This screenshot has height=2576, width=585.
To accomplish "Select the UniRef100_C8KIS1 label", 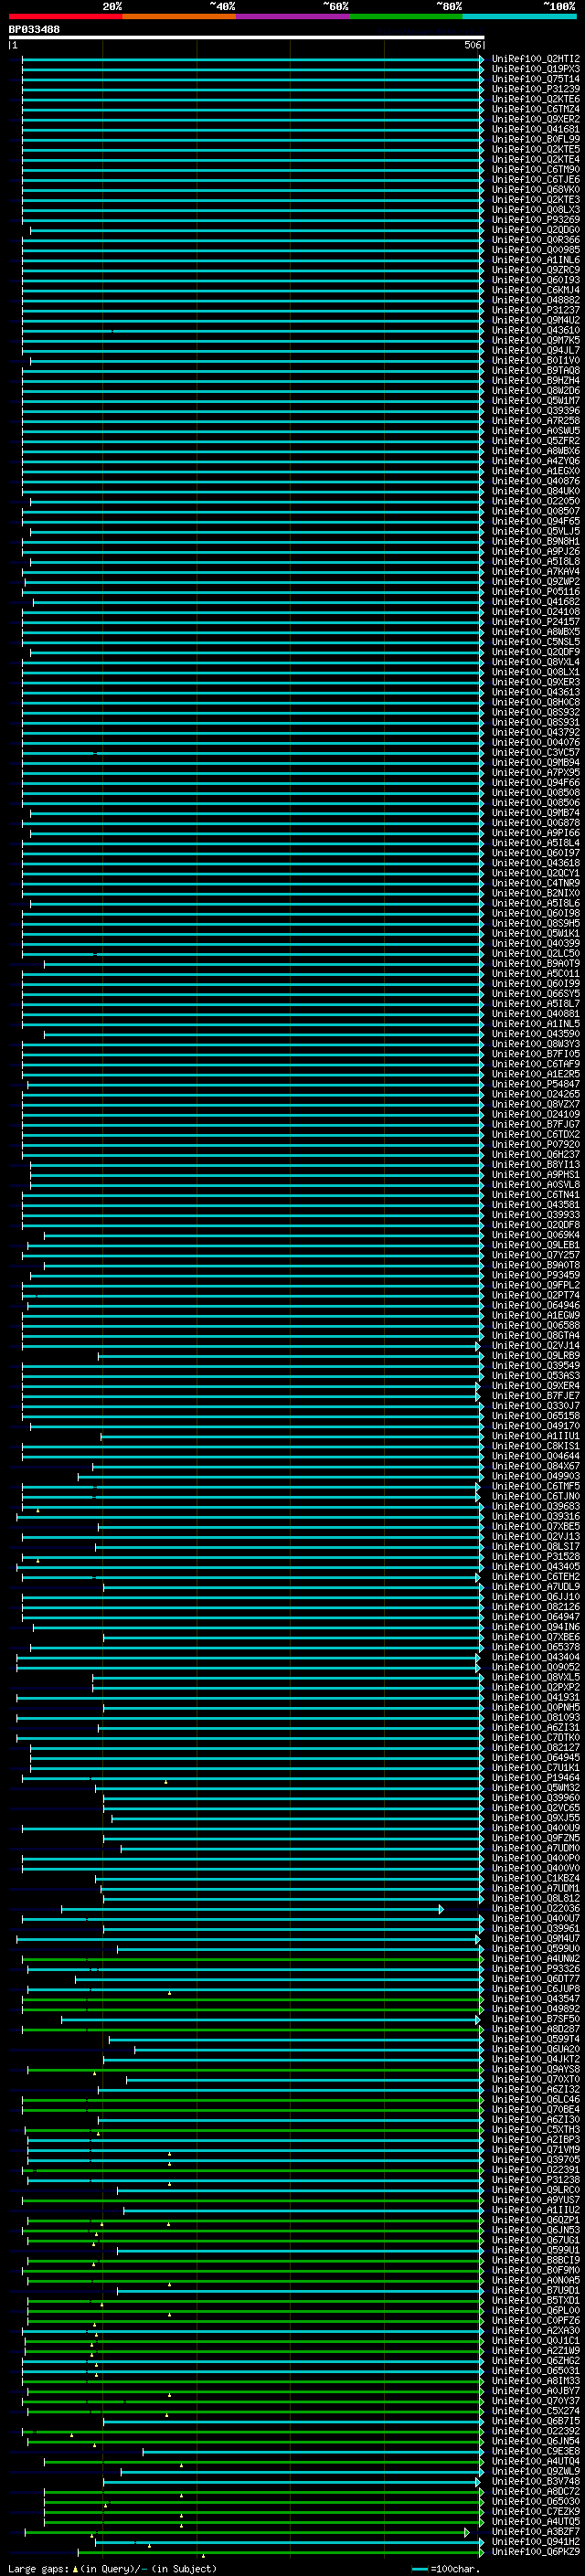I will [536, 1446].
